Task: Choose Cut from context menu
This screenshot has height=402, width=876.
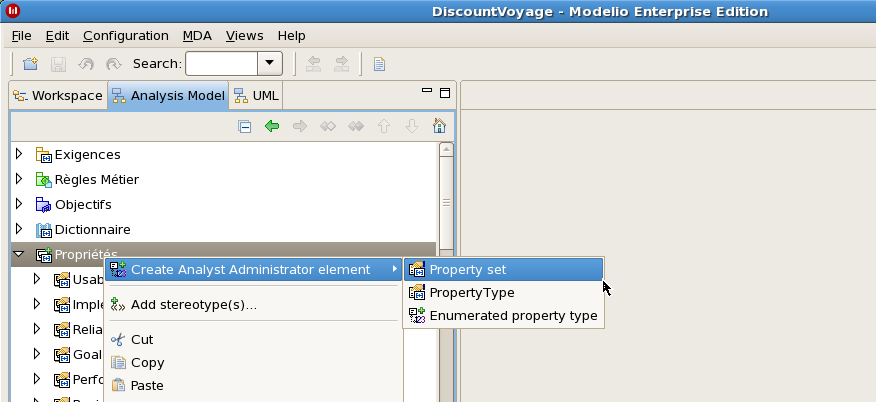Action: tap(253, 339)
